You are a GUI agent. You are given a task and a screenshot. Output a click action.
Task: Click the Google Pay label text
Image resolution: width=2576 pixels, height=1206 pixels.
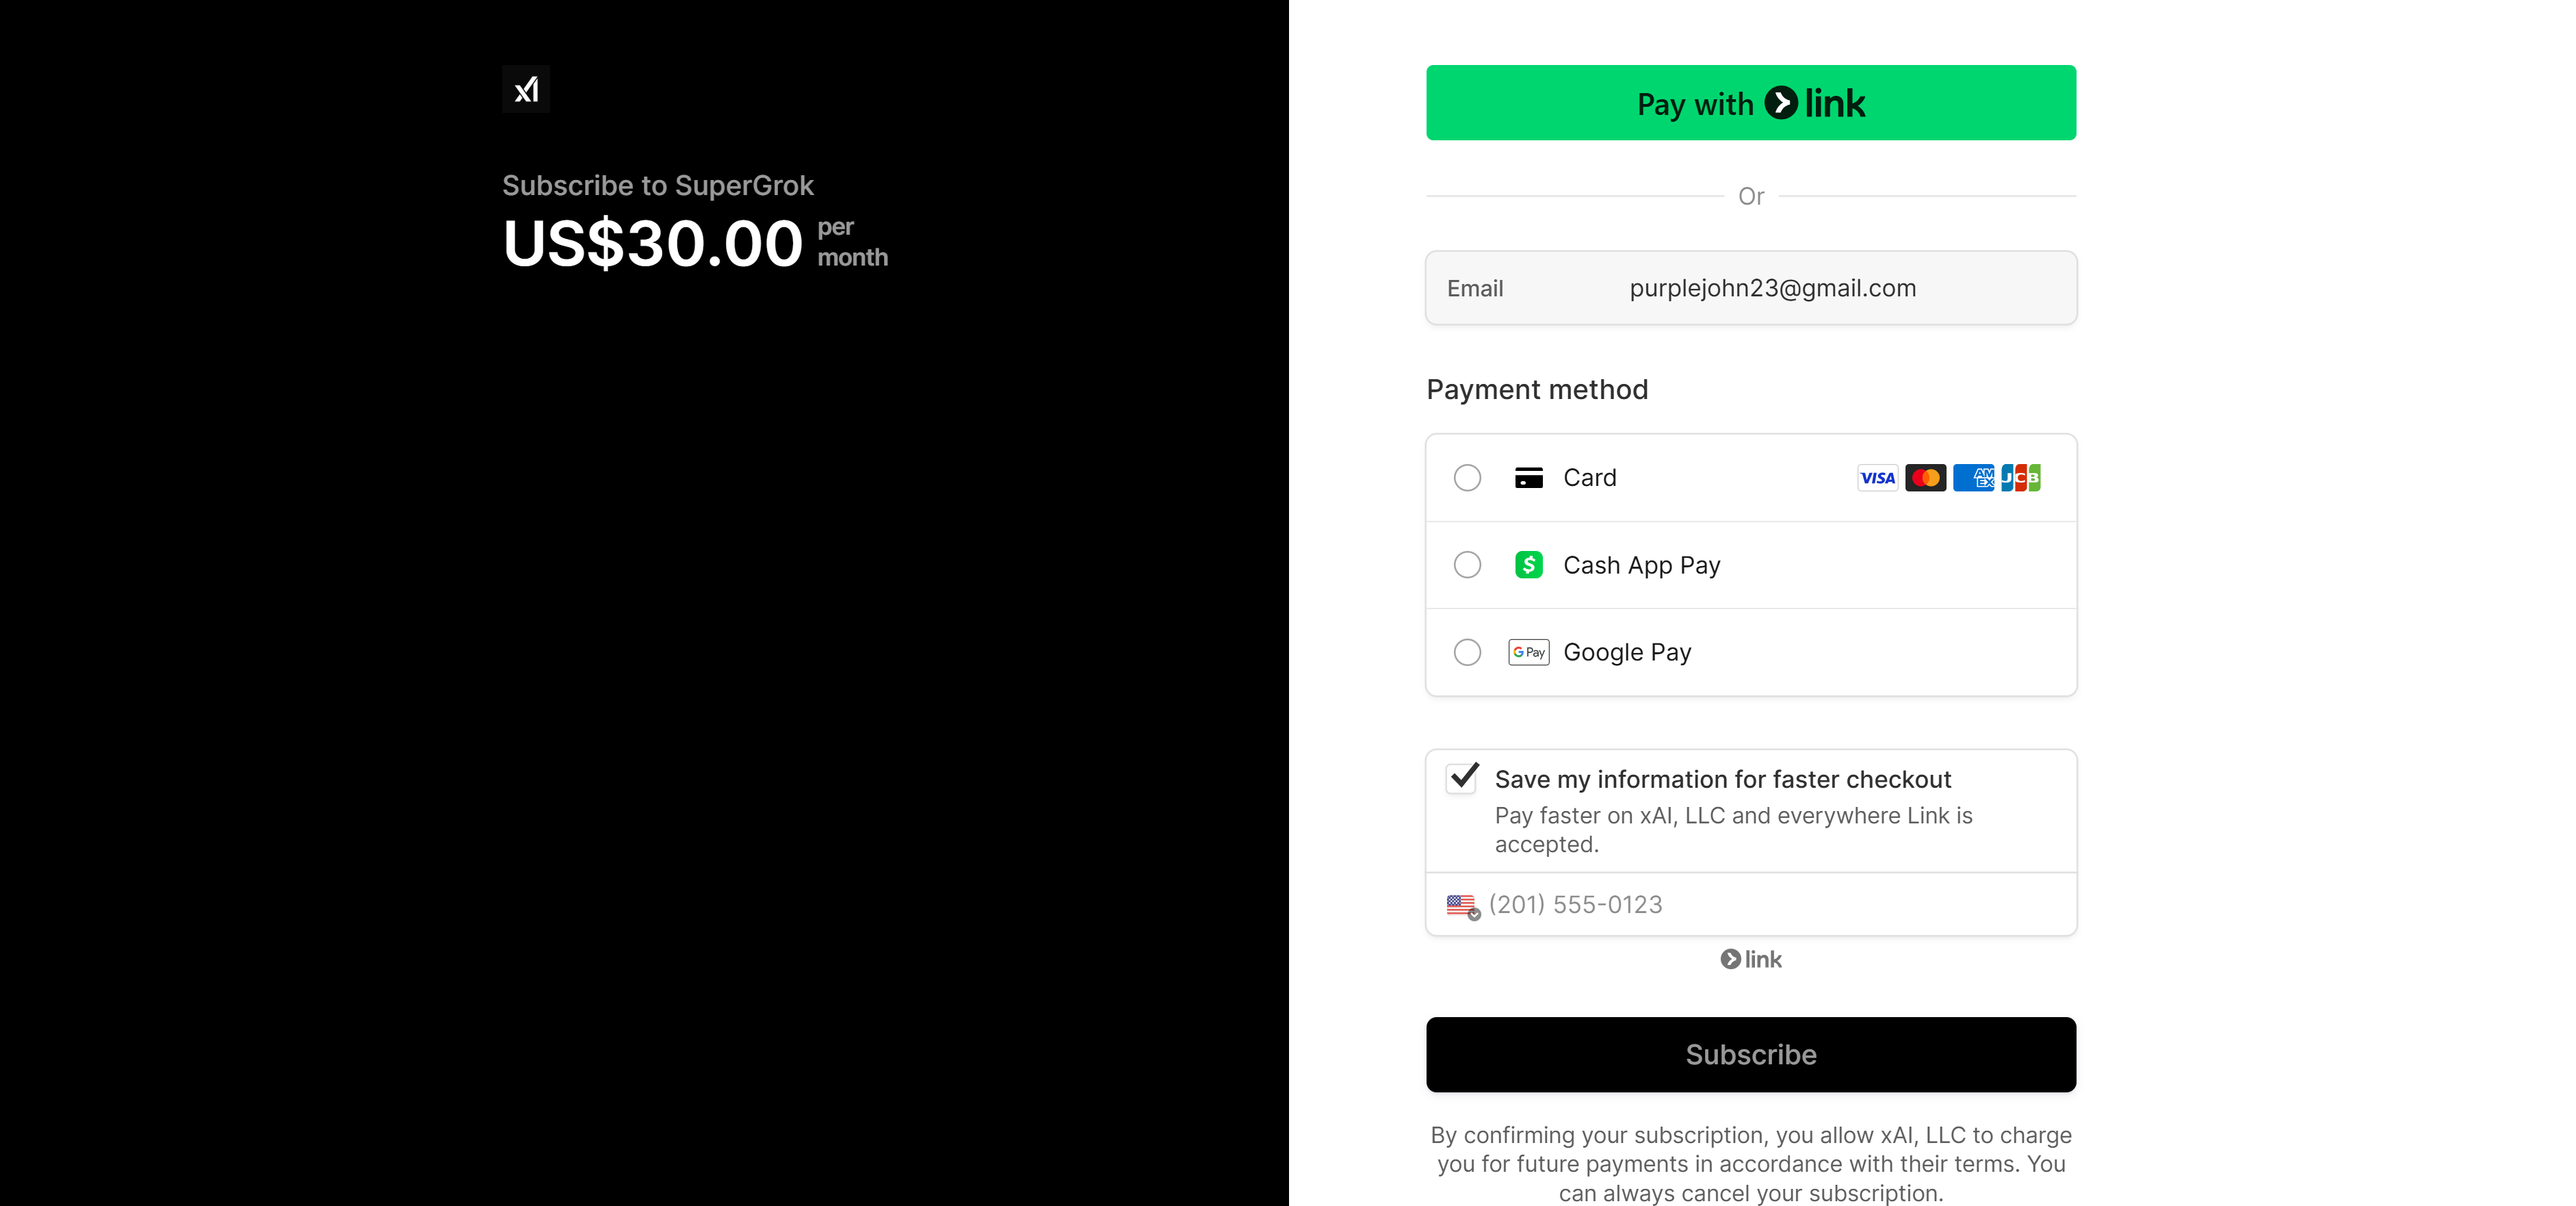click(x=1627, y=653)
